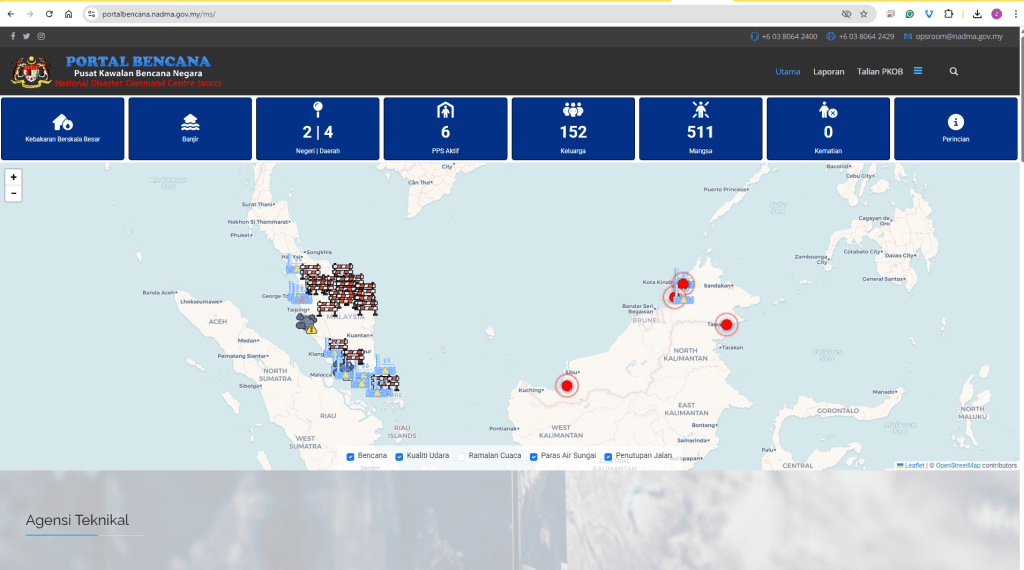
Task: Select the Banjir flood tile
Action: (x=190, y=129)
